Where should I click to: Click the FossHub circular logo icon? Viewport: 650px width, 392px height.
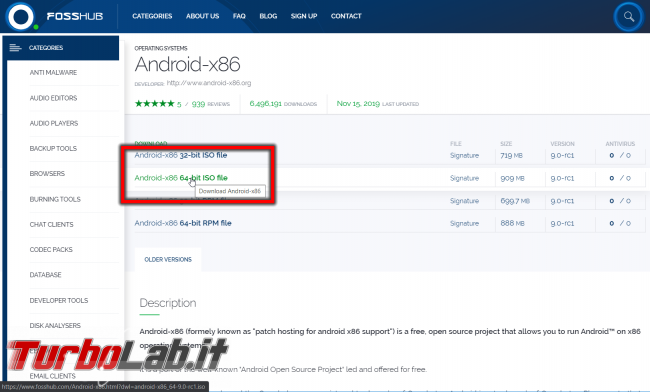click(20, 16)
